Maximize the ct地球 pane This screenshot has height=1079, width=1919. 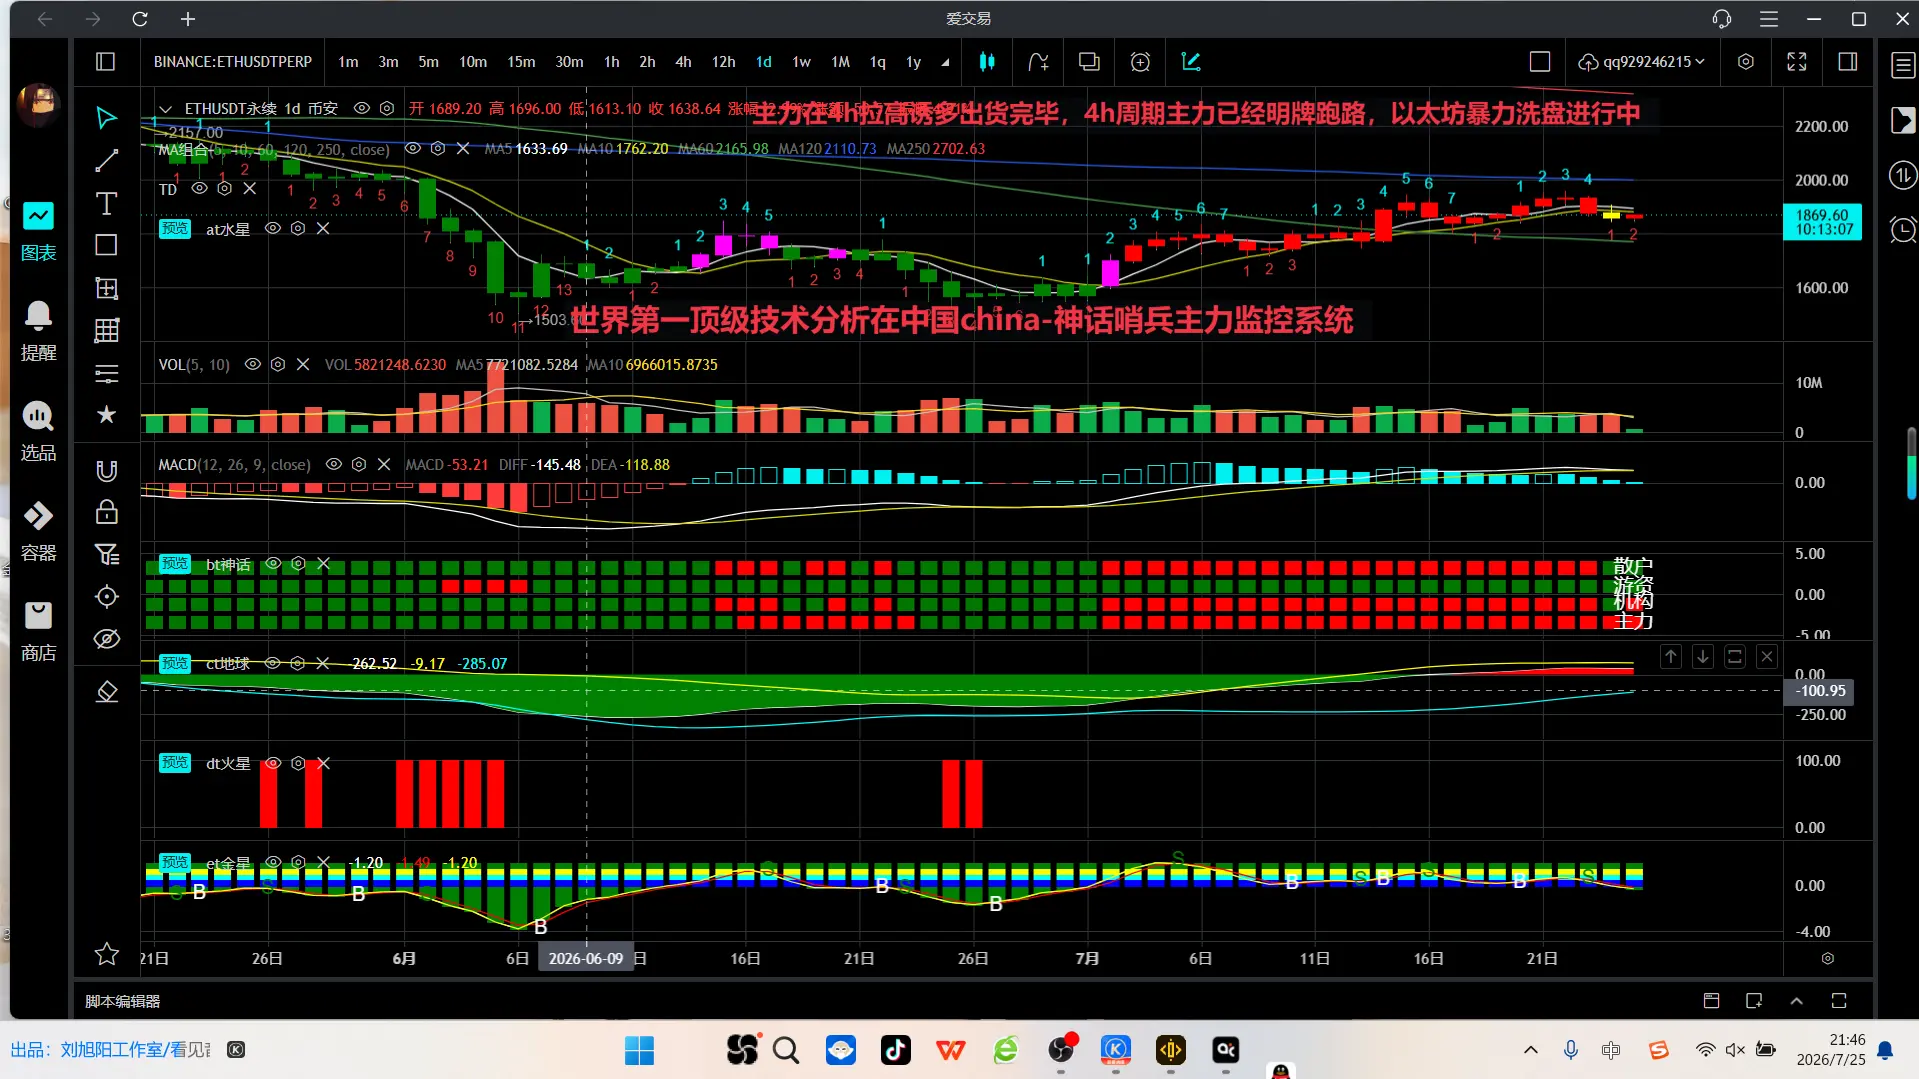(x=1735, y=657)
